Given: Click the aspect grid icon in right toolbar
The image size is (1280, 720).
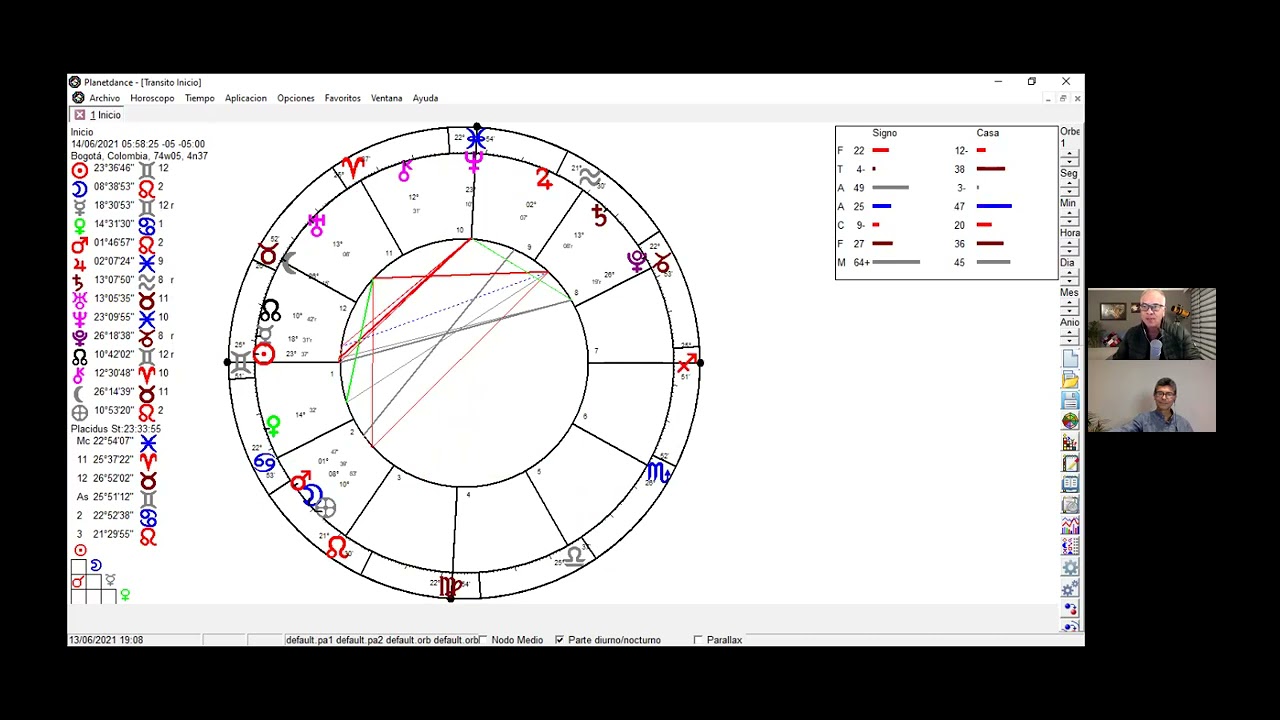Looking at the screenshot, I should pos(1070,547).
